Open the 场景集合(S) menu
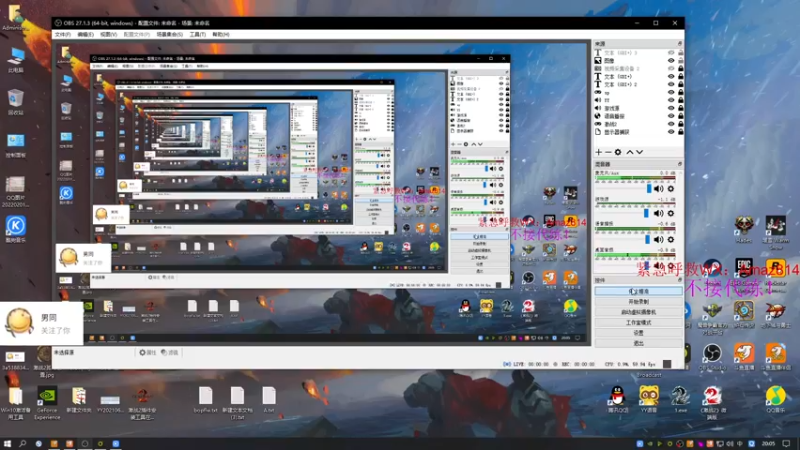800x450 pixels. pos(169,35)
